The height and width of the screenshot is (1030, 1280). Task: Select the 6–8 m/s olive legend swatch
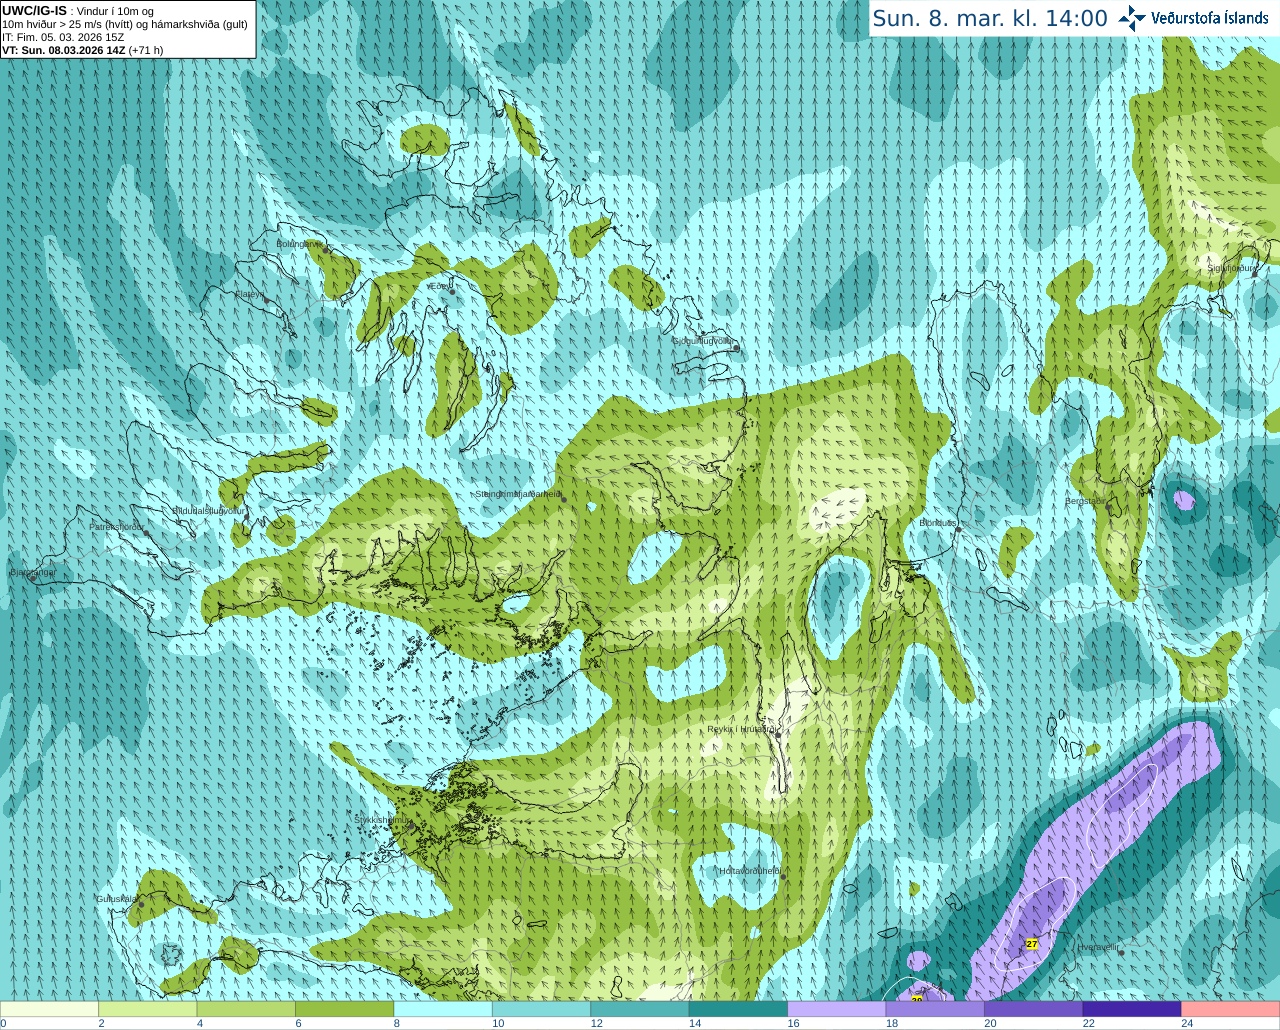[x=344, y=1009]
